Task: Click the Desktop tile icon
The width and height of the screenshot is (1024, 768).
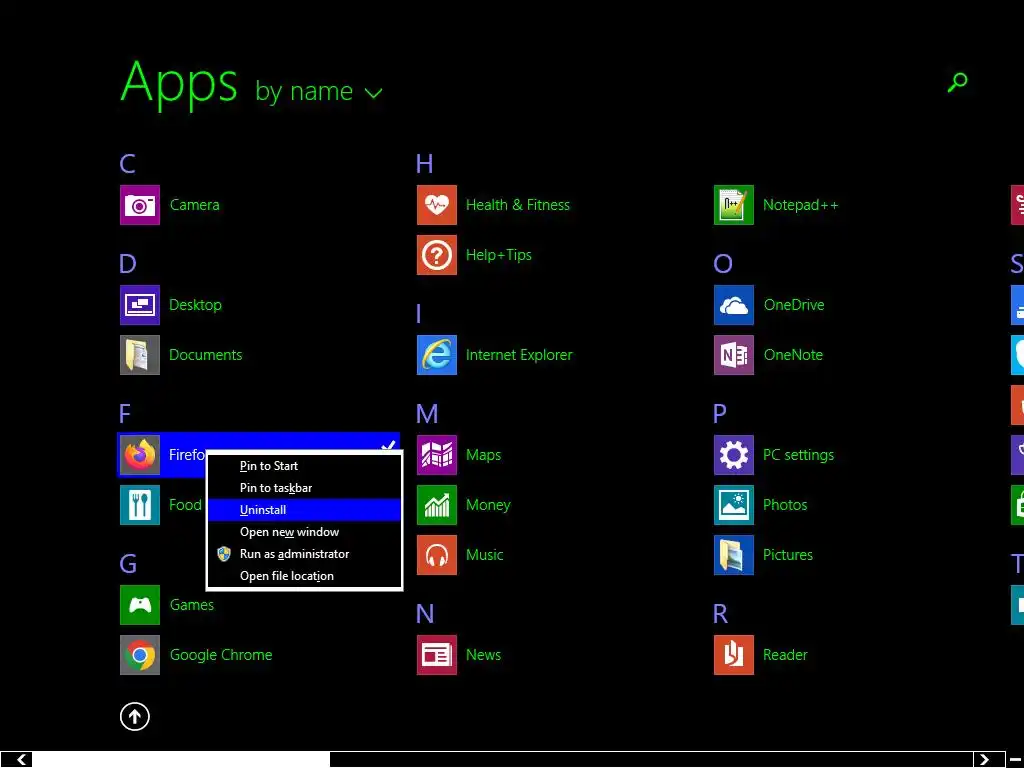Action: tap(140, 305)
